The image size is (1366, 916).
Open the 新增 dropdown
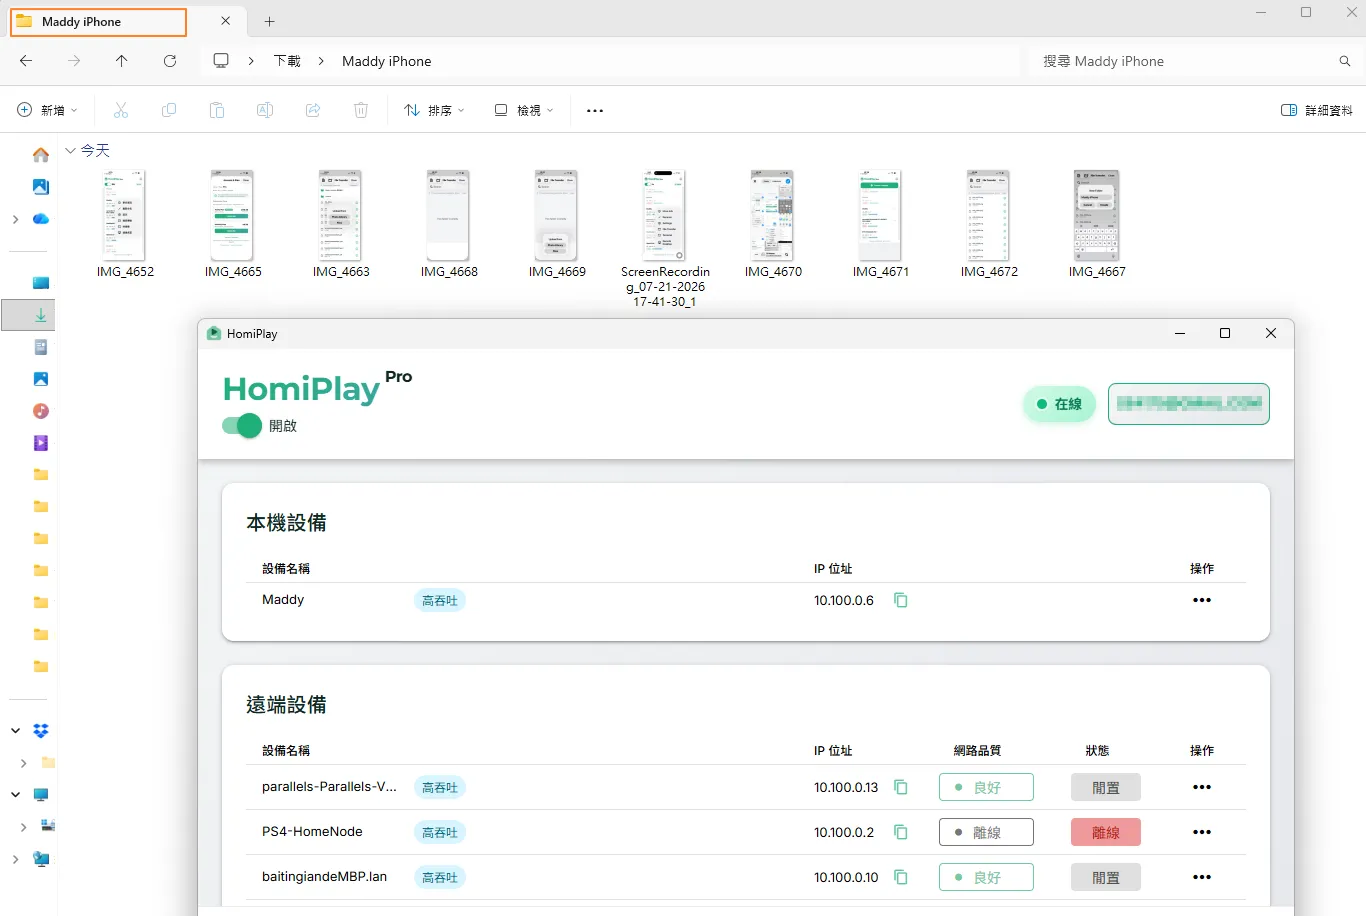[x=47, y=110]
